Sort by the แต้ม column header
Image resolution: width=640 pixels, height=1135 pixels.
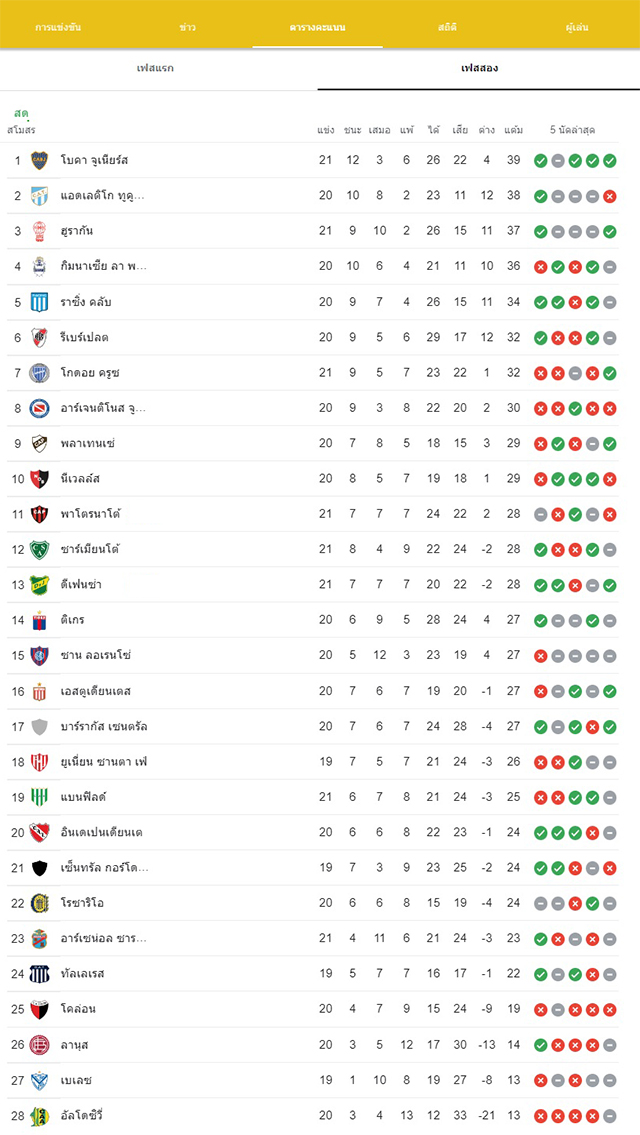[x=513, y=130]
